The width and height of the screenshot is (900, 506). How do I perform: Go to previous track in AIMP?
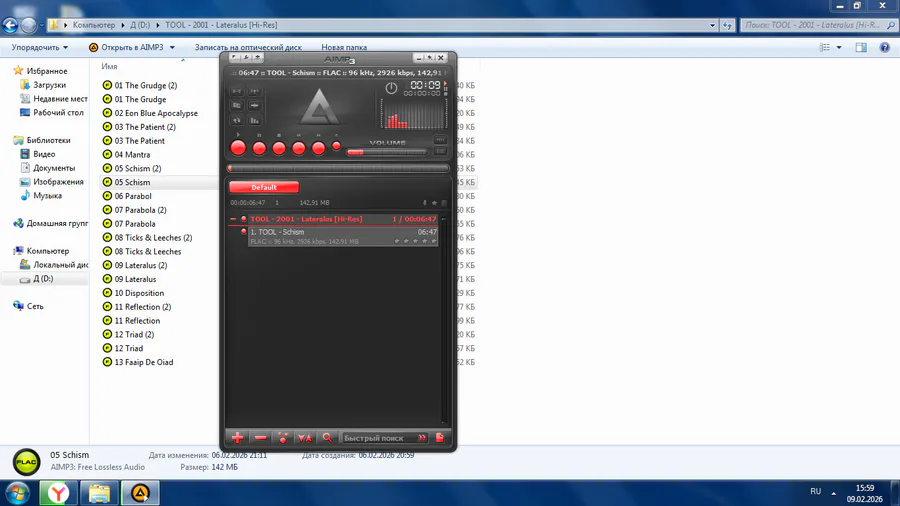298,149
